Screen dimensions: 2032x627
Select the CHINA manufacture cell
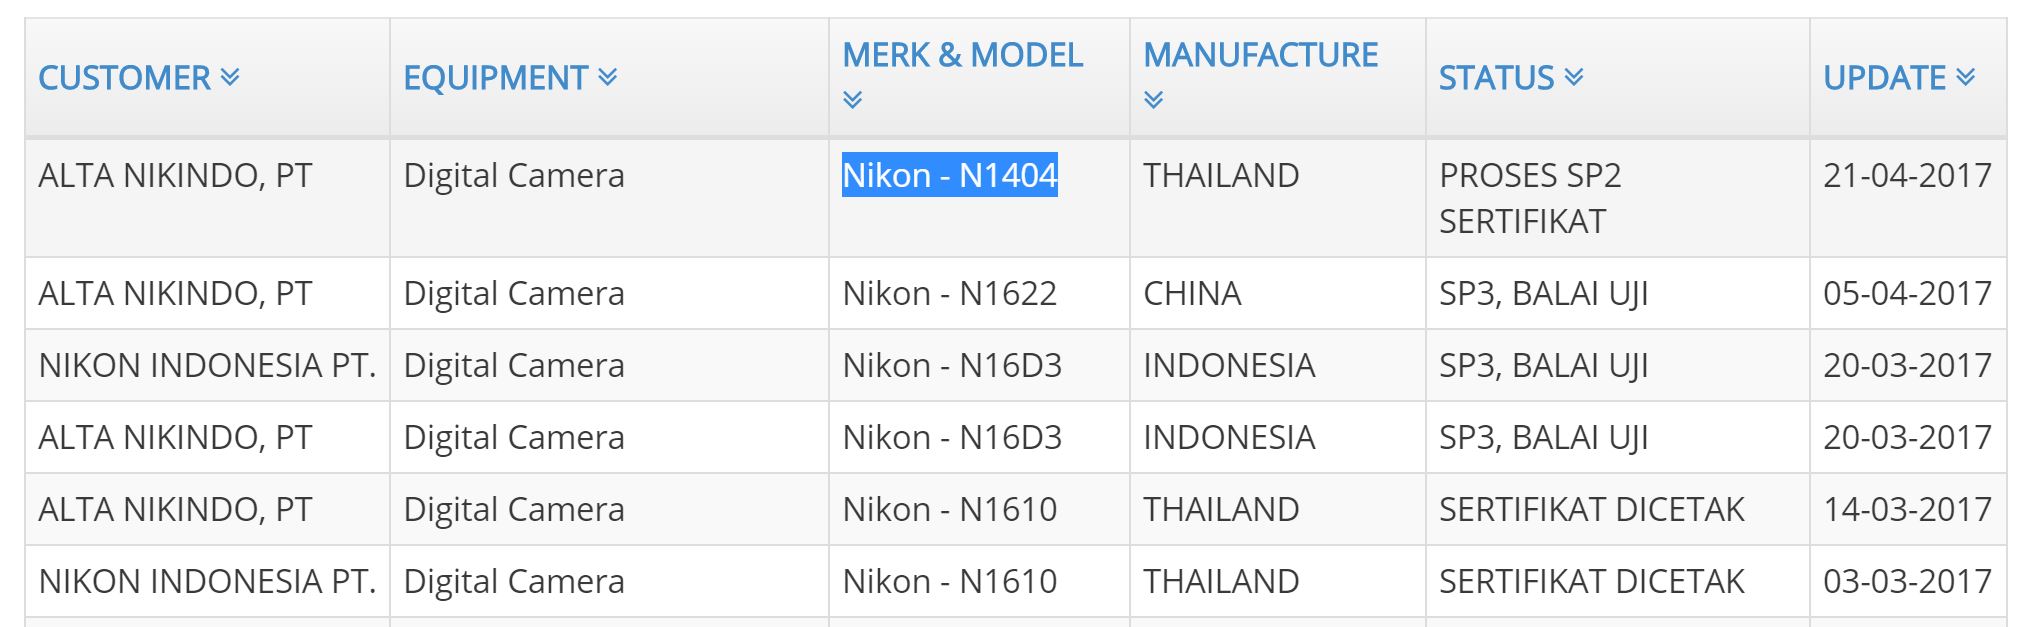pyautogui.click(x=1192, y=294)
